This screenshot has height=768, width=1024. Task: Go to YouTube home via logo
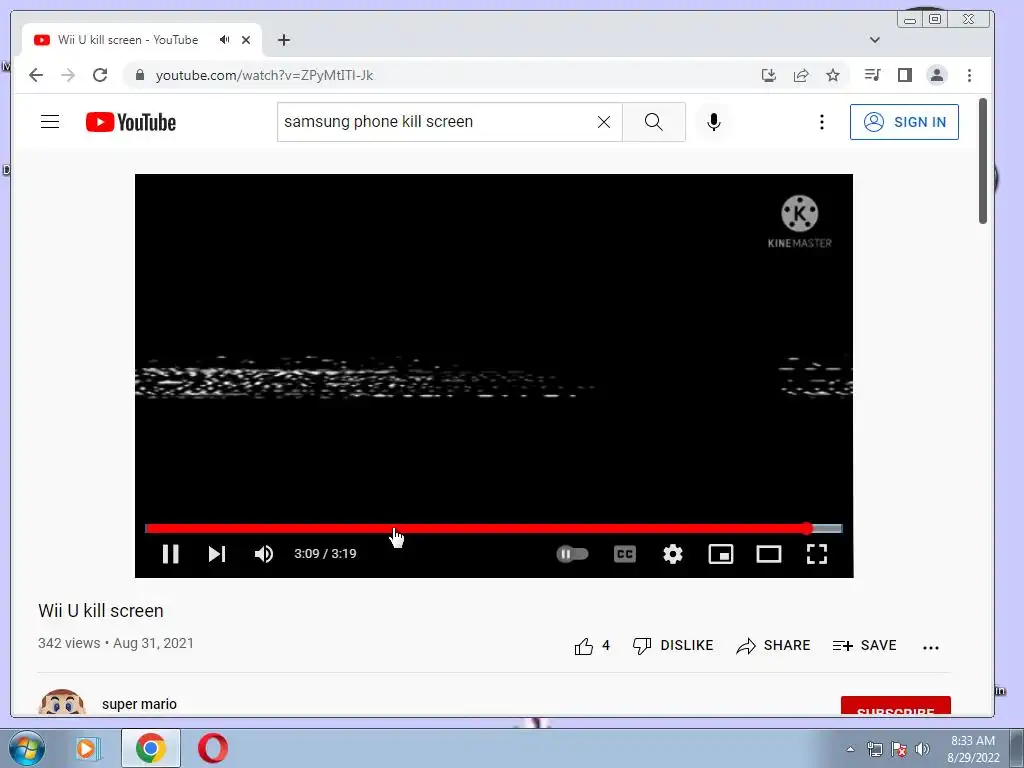pyautogui.click(x=131, y=122)
